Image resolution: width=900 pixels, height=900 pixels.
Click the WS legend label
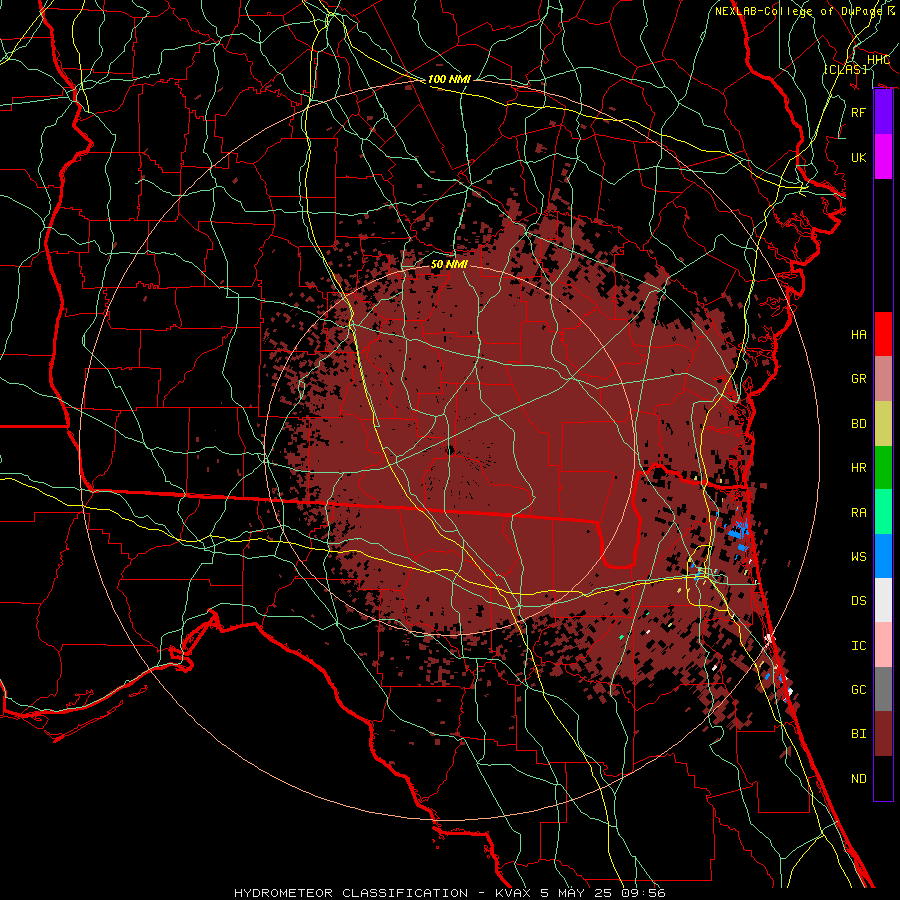pyautogui.click(x=858, y=557)
